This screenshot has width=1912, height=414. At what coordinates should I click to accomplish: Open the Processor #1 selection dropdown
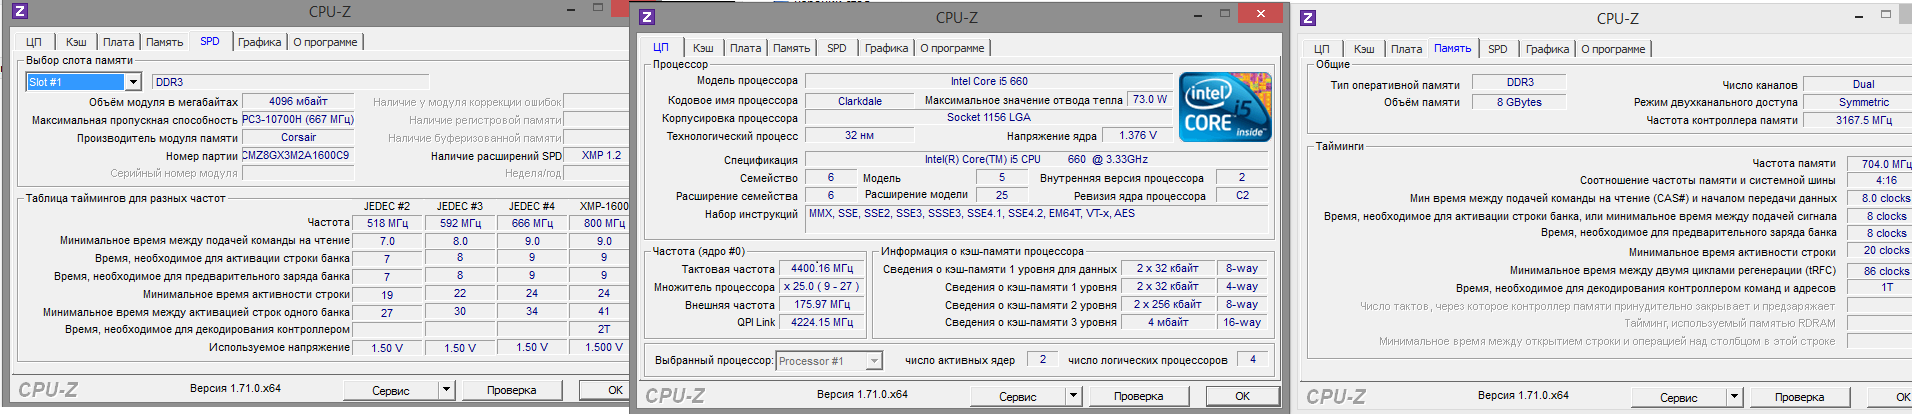click(874, 361)
